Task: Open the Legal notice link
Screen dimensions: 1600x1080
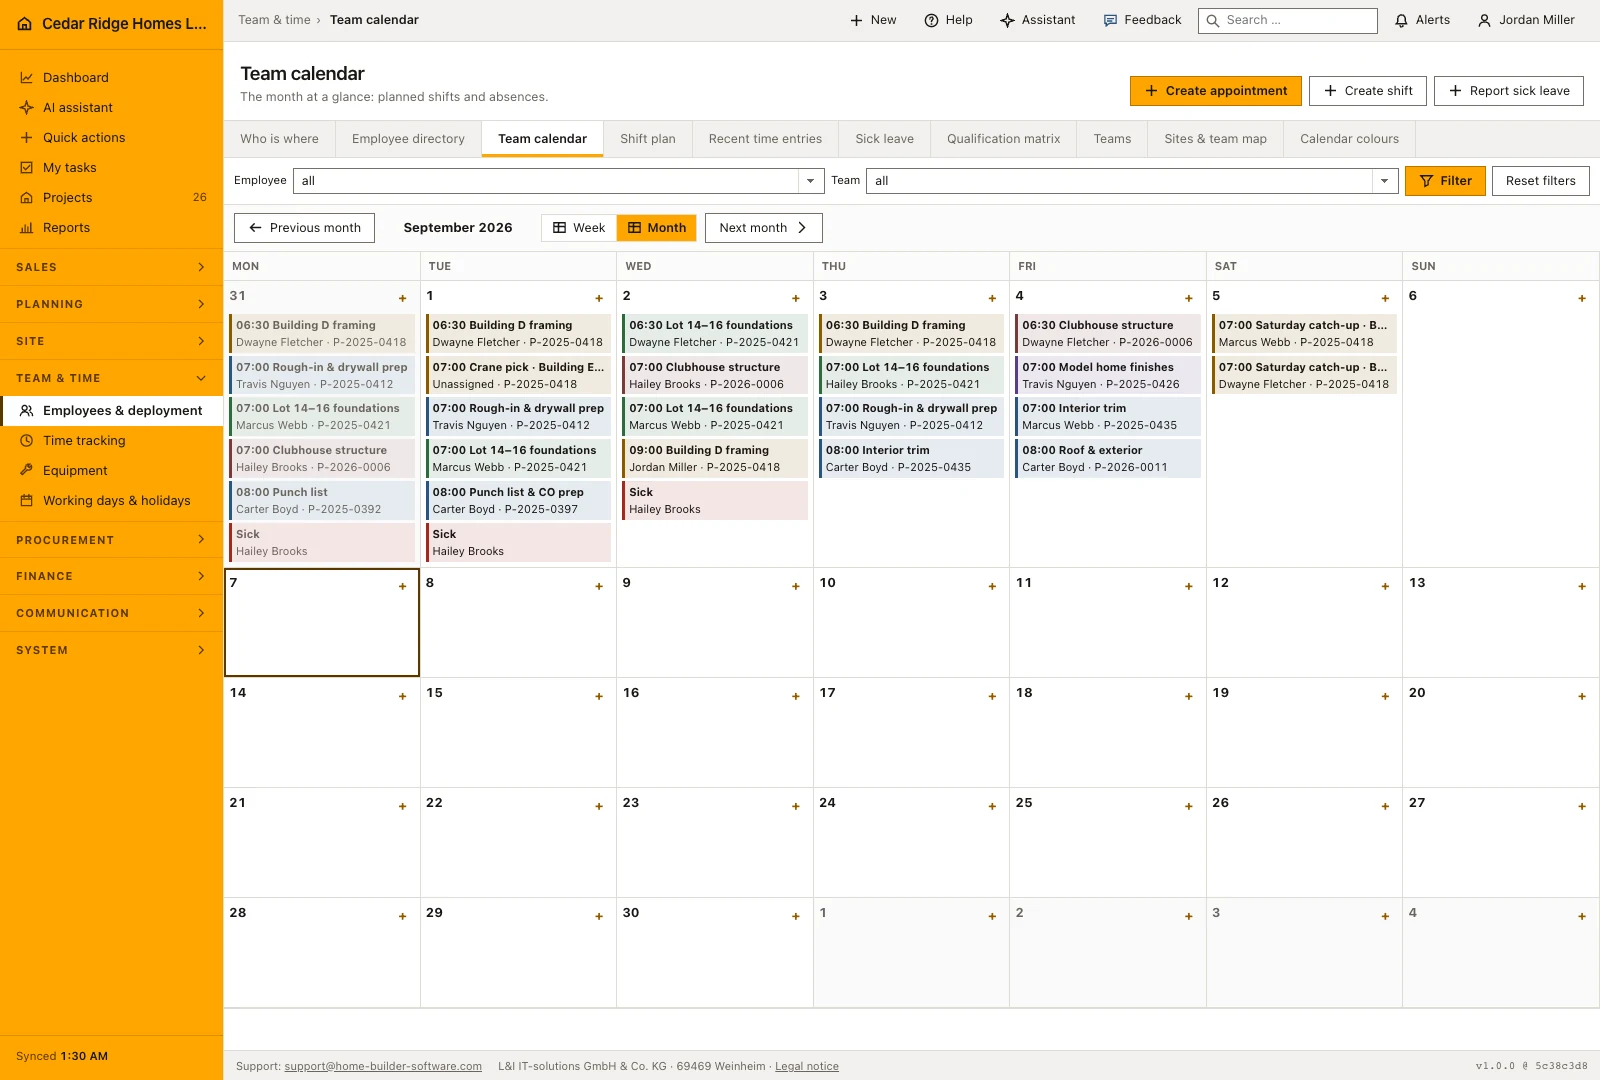Action: (x=807, y=1067)
